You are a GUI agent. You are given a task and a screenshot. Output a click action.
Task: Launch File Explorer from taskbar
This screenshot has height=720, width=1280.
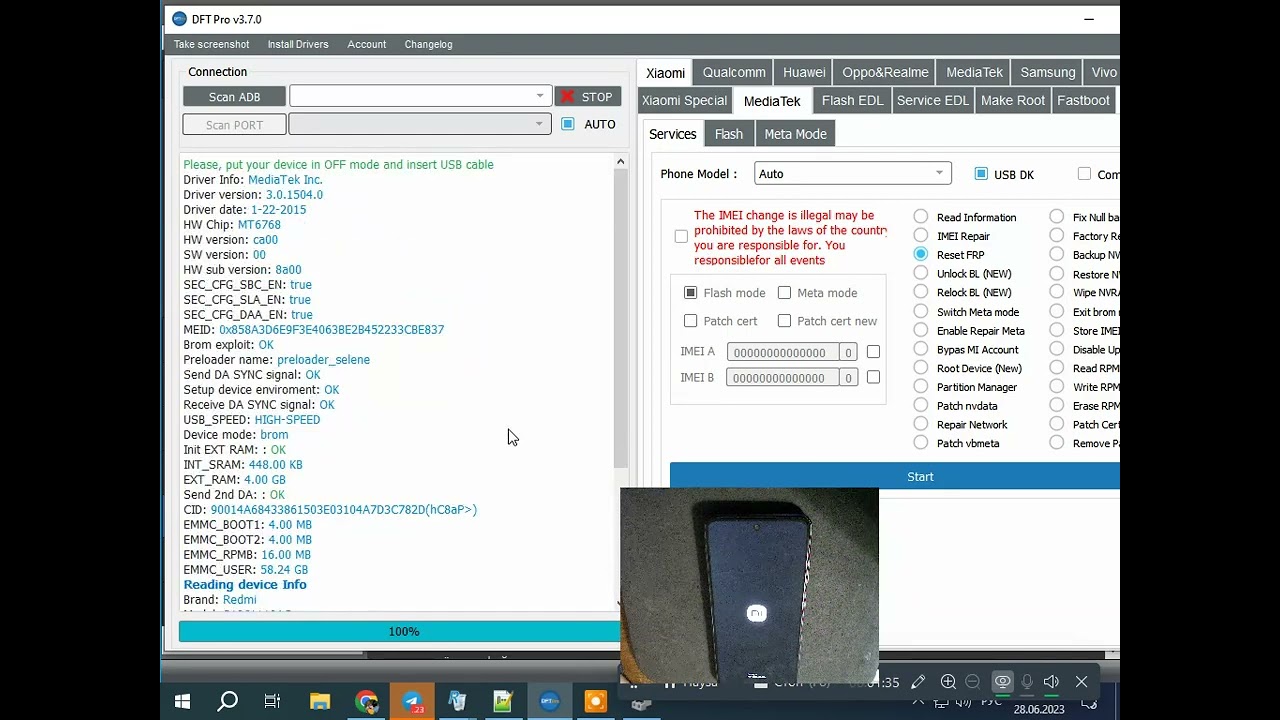coord(319,702)
